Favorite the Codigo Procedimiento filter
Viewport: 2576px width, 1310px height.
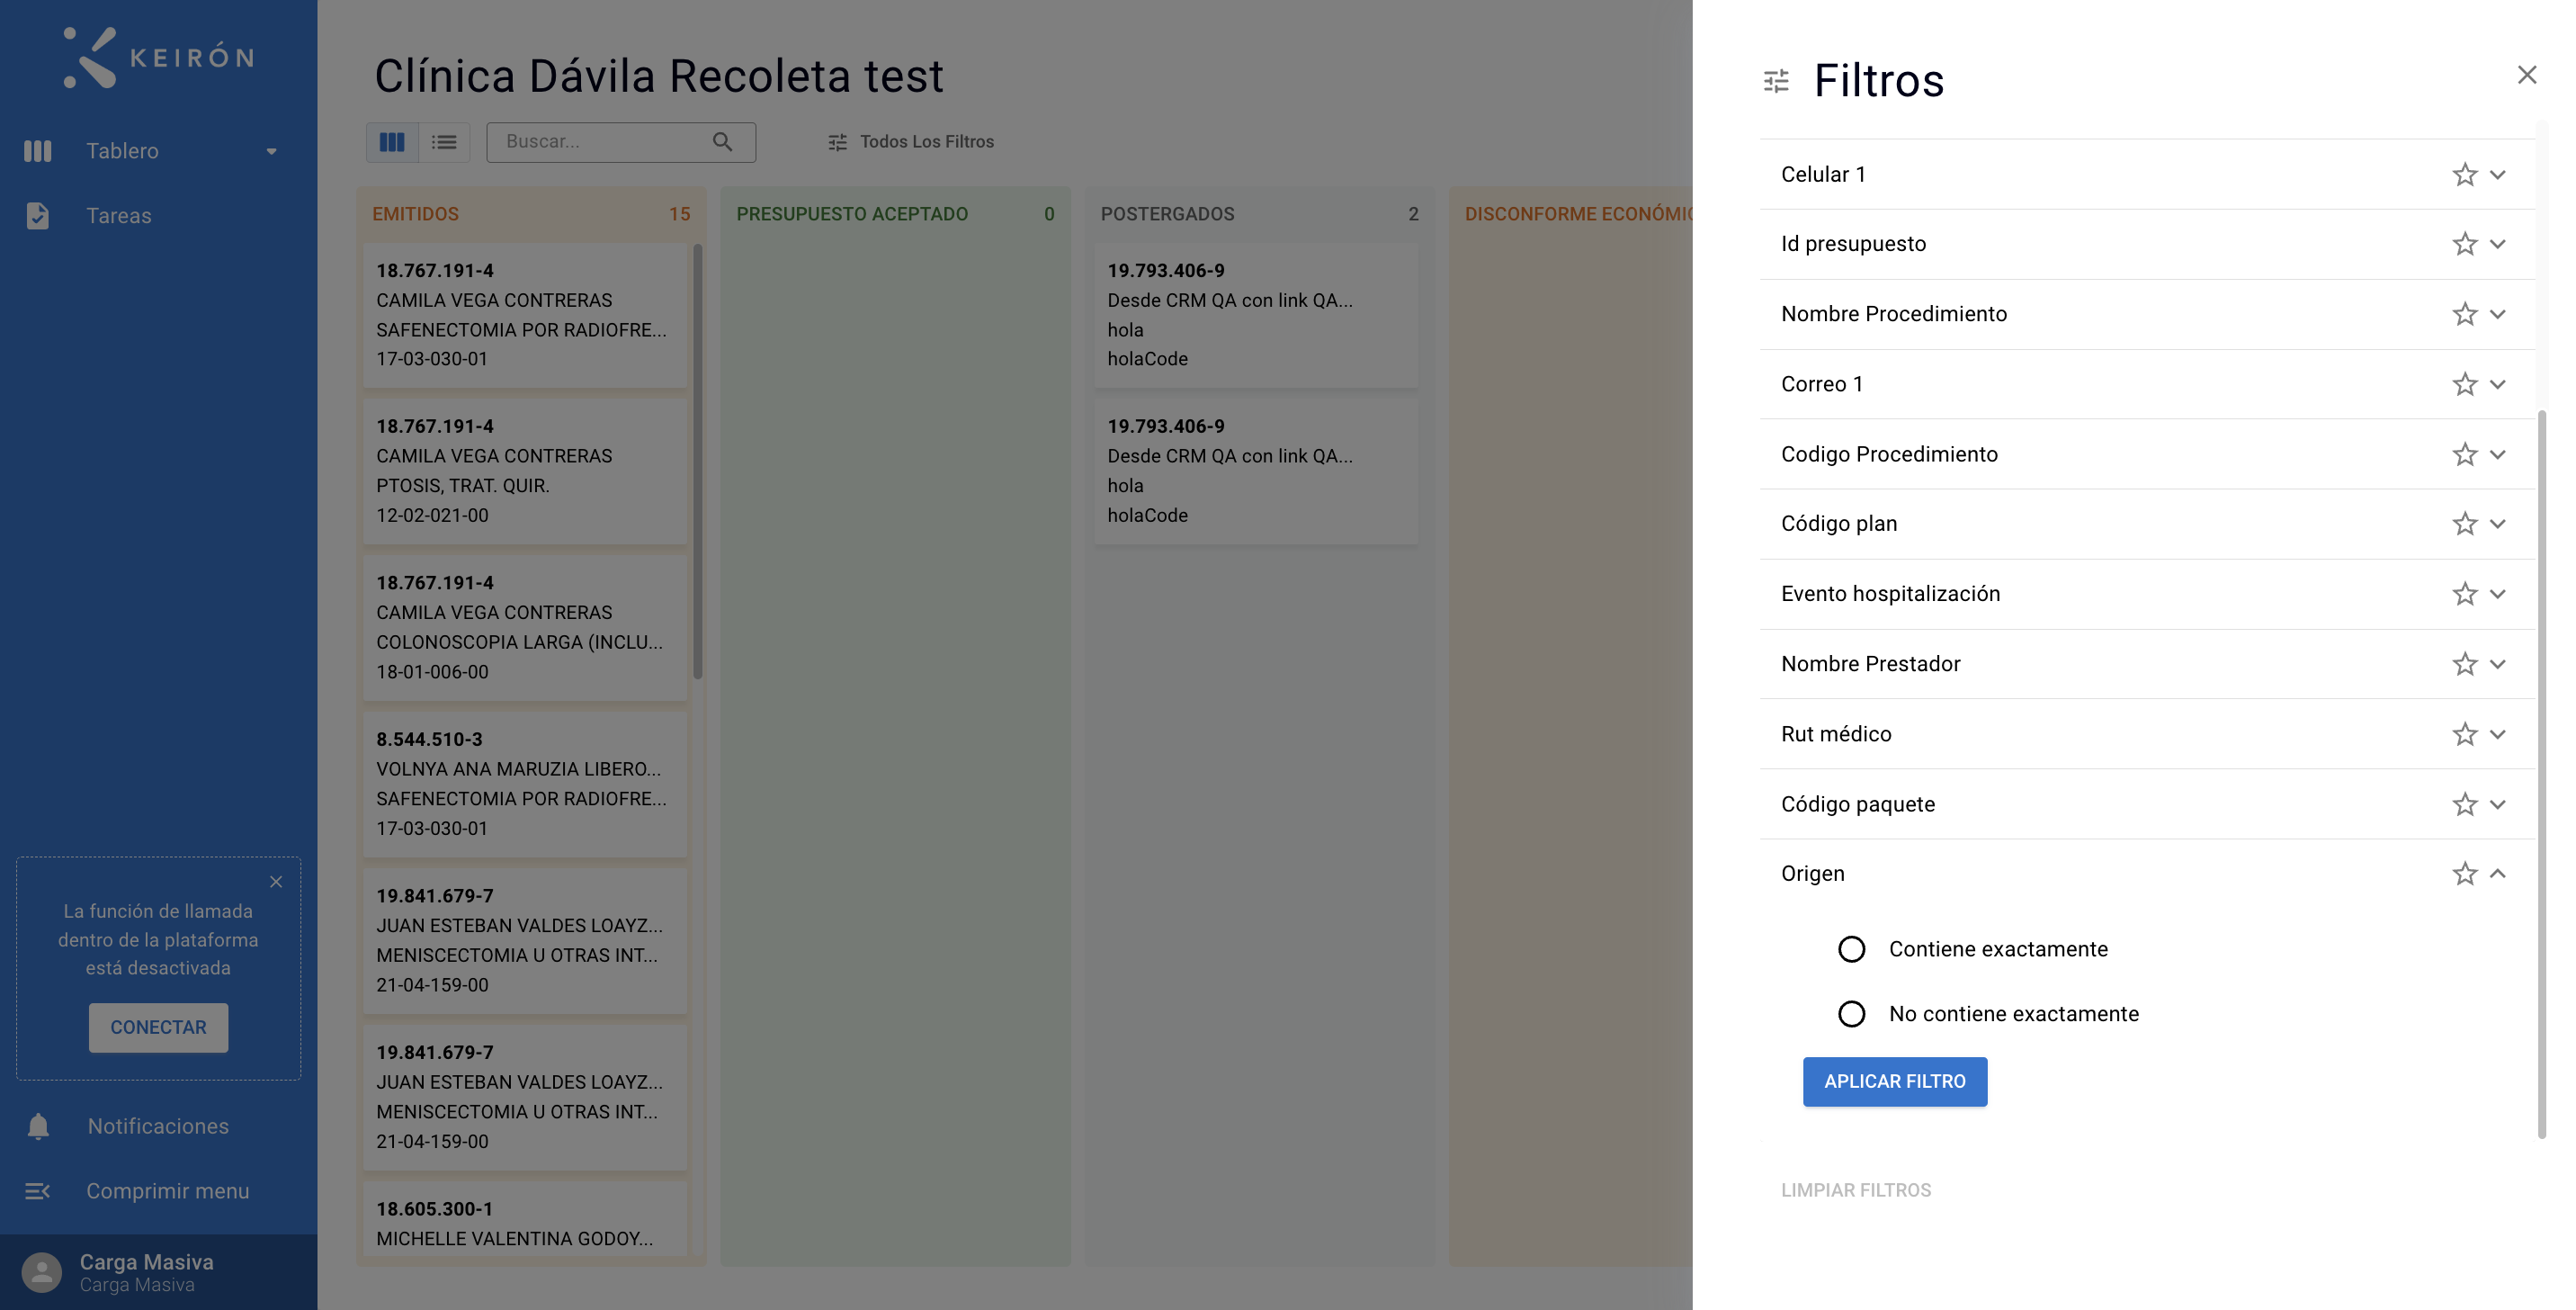(x=2464, y=454)
